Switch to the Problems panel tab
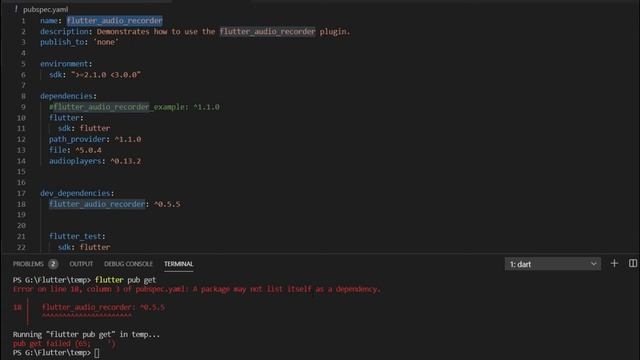This screenshot has height=360, width=640. point(28,264)
